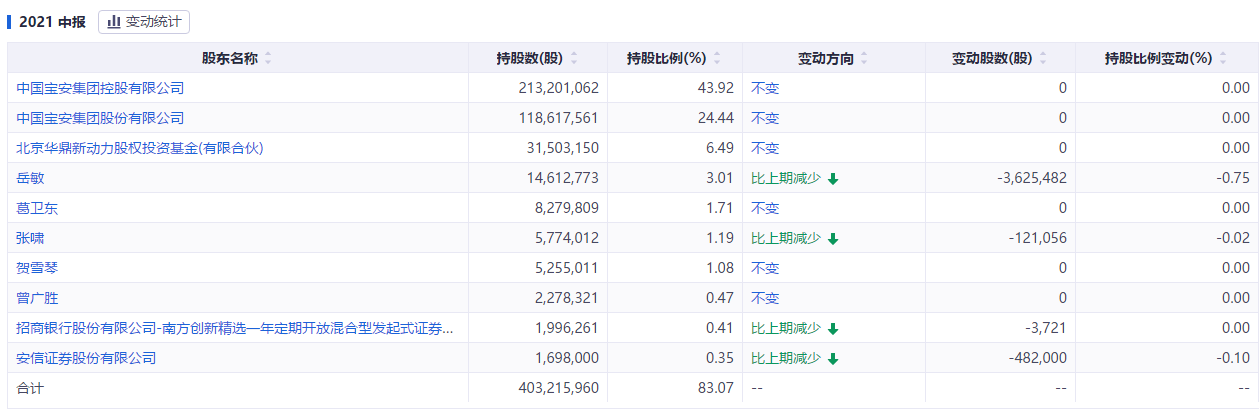Select ratio change -0.10 cell
Viewport: 1259px width, 410px height.
pyautogui.click(x=1234, y=358)
